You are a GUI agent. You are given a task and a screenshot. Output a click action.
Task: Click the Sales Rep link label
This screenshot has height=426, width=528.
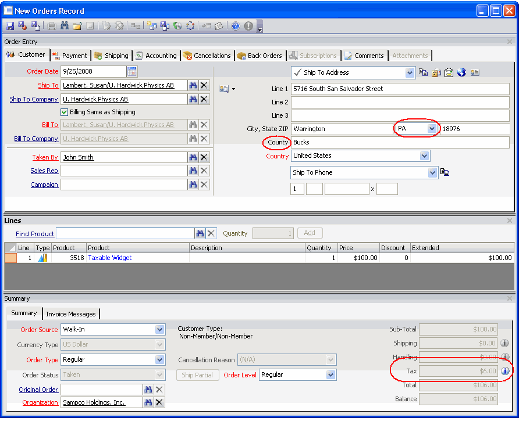pyautogui.click(x=44, y=171)
